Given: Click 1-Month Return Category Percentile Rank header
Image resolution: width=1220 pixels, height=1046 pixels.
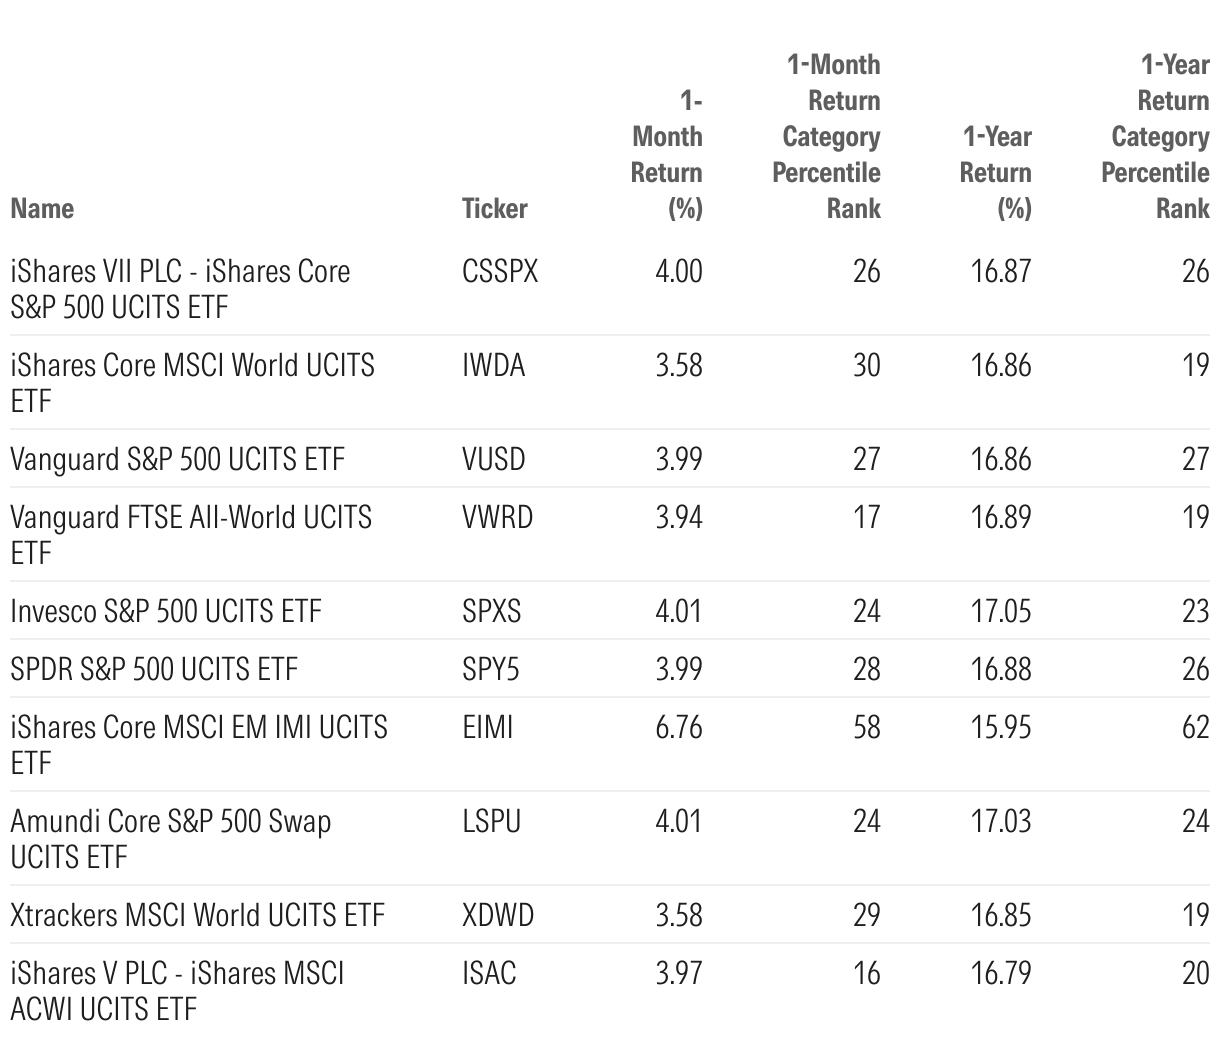Looking at the screenshot, I should pyautogui.click(x=828, y=136).
